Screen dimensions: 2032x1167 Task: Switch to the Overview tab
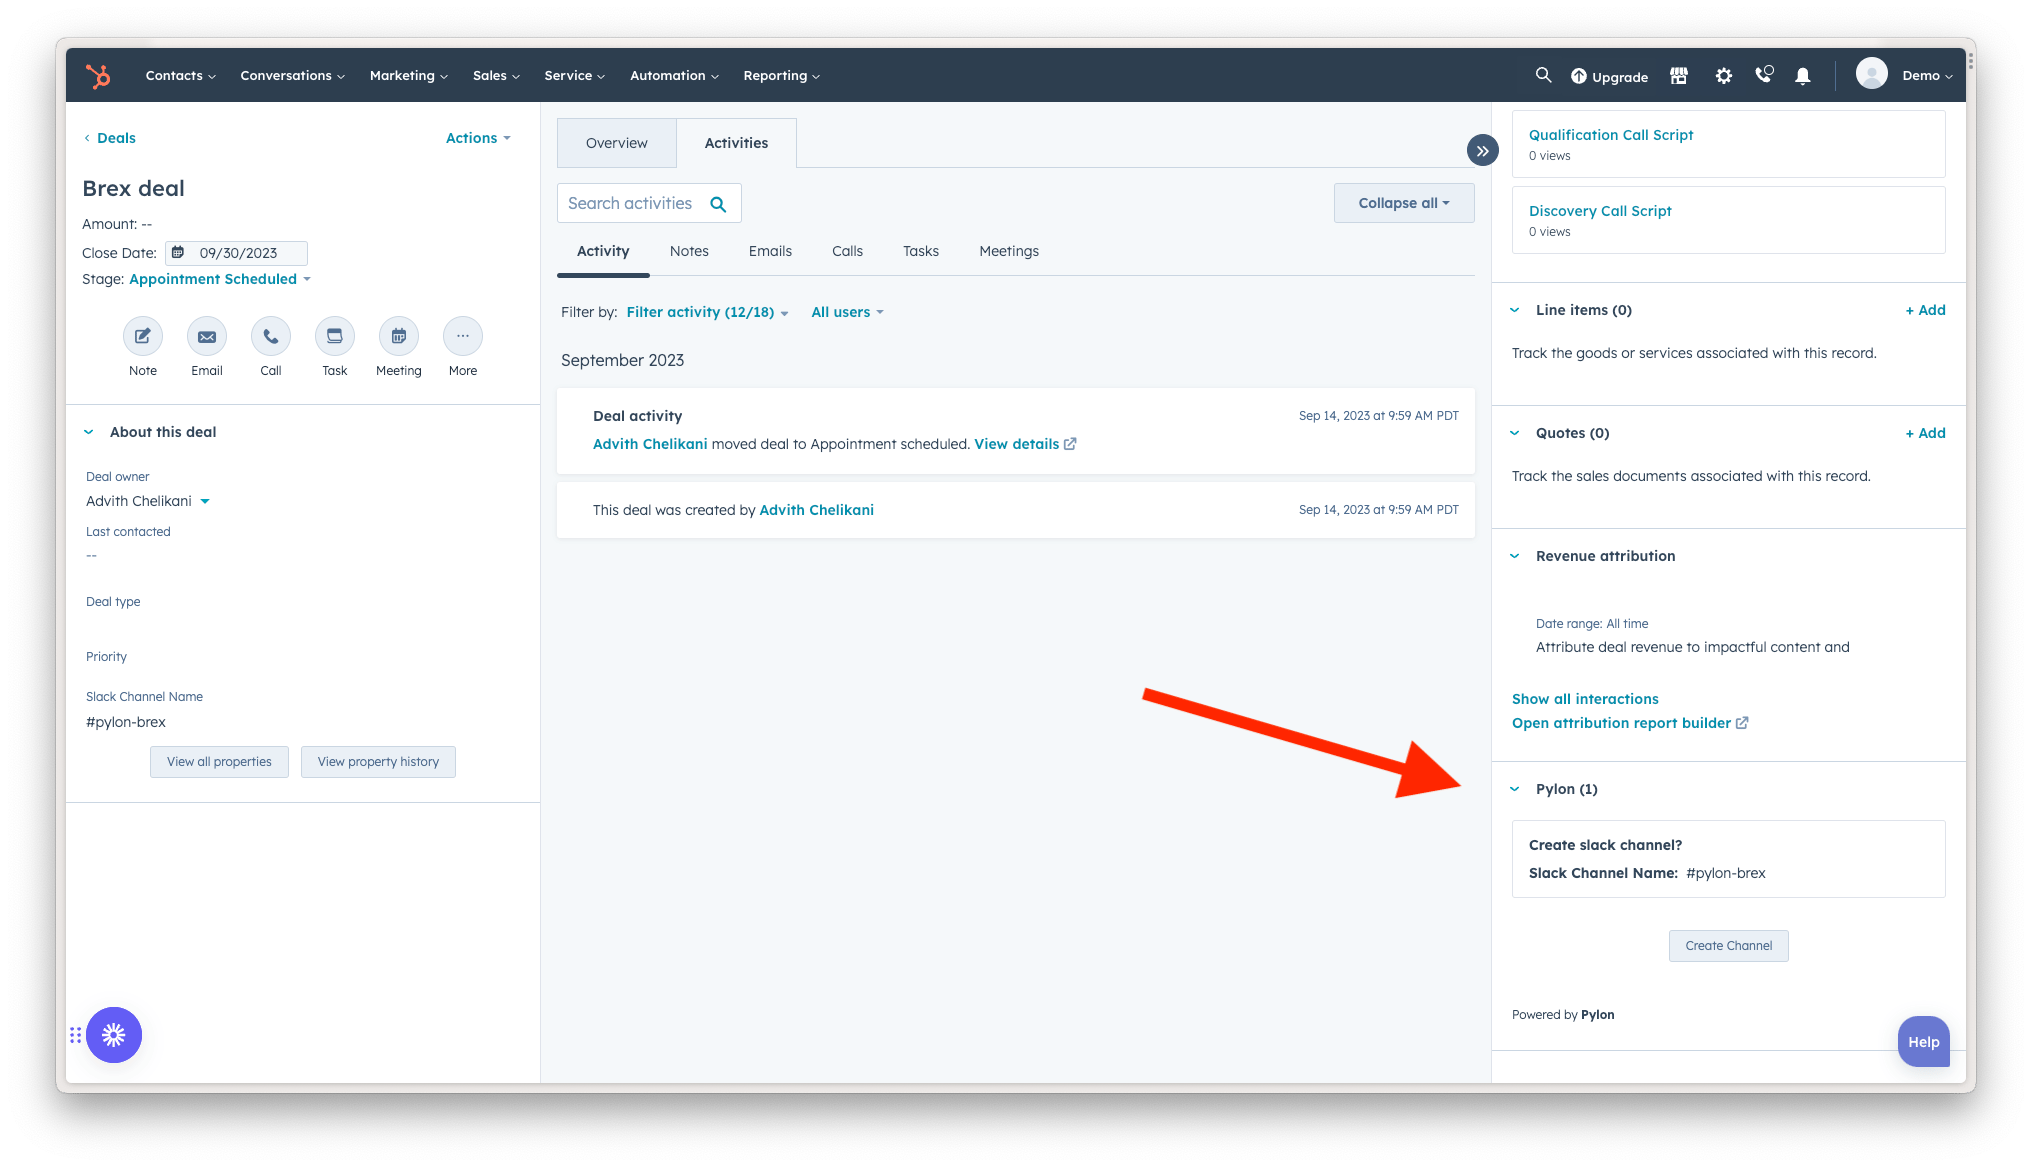click(x=617, y=143)
